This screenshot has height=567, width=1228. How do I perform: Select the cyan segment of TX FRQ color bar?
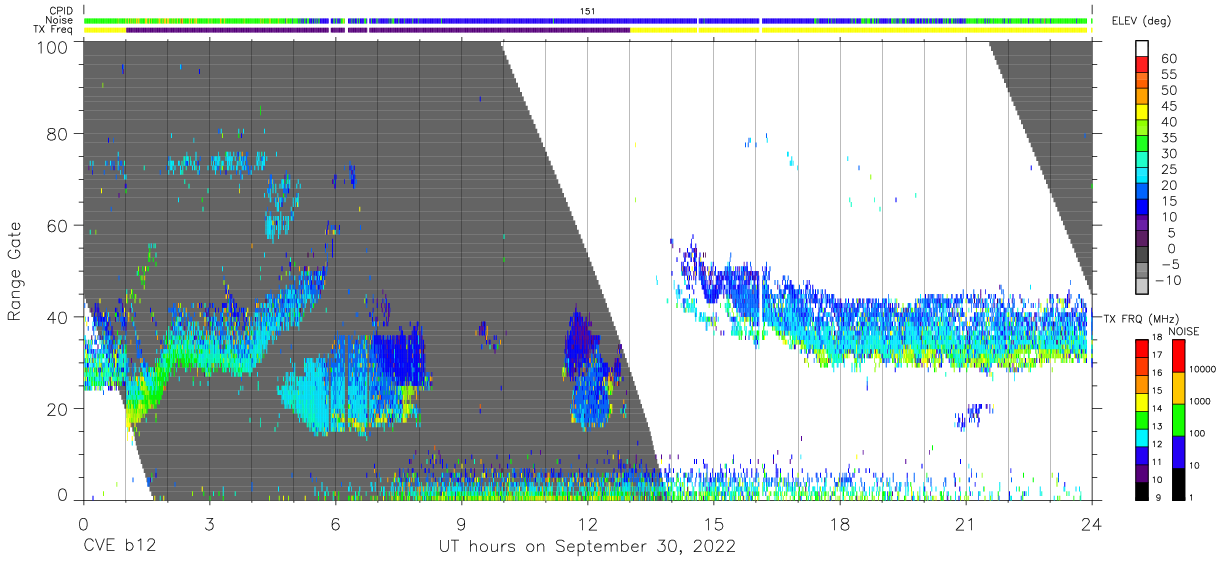click(1143, 436)
